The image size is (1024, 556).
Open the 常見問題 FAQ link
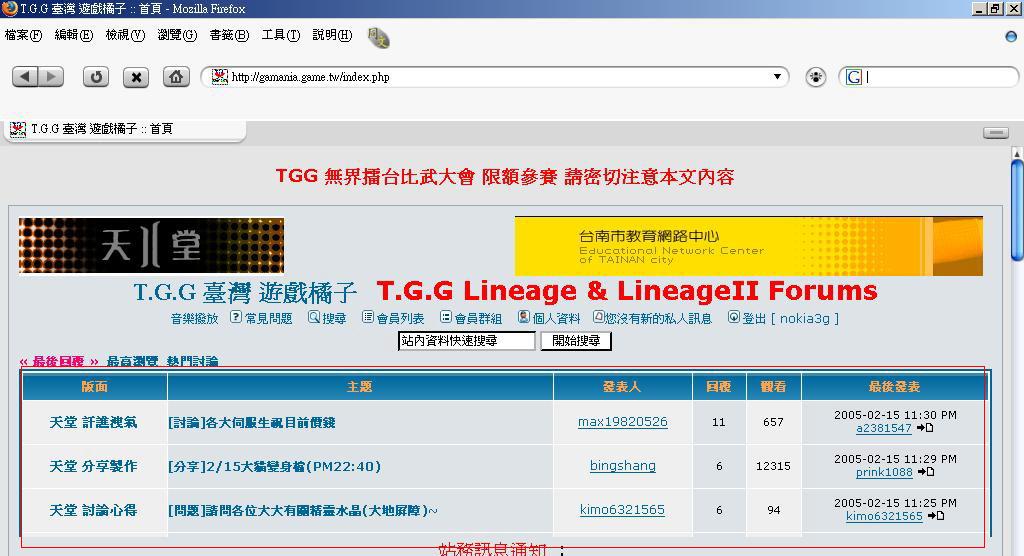(262, 318)
